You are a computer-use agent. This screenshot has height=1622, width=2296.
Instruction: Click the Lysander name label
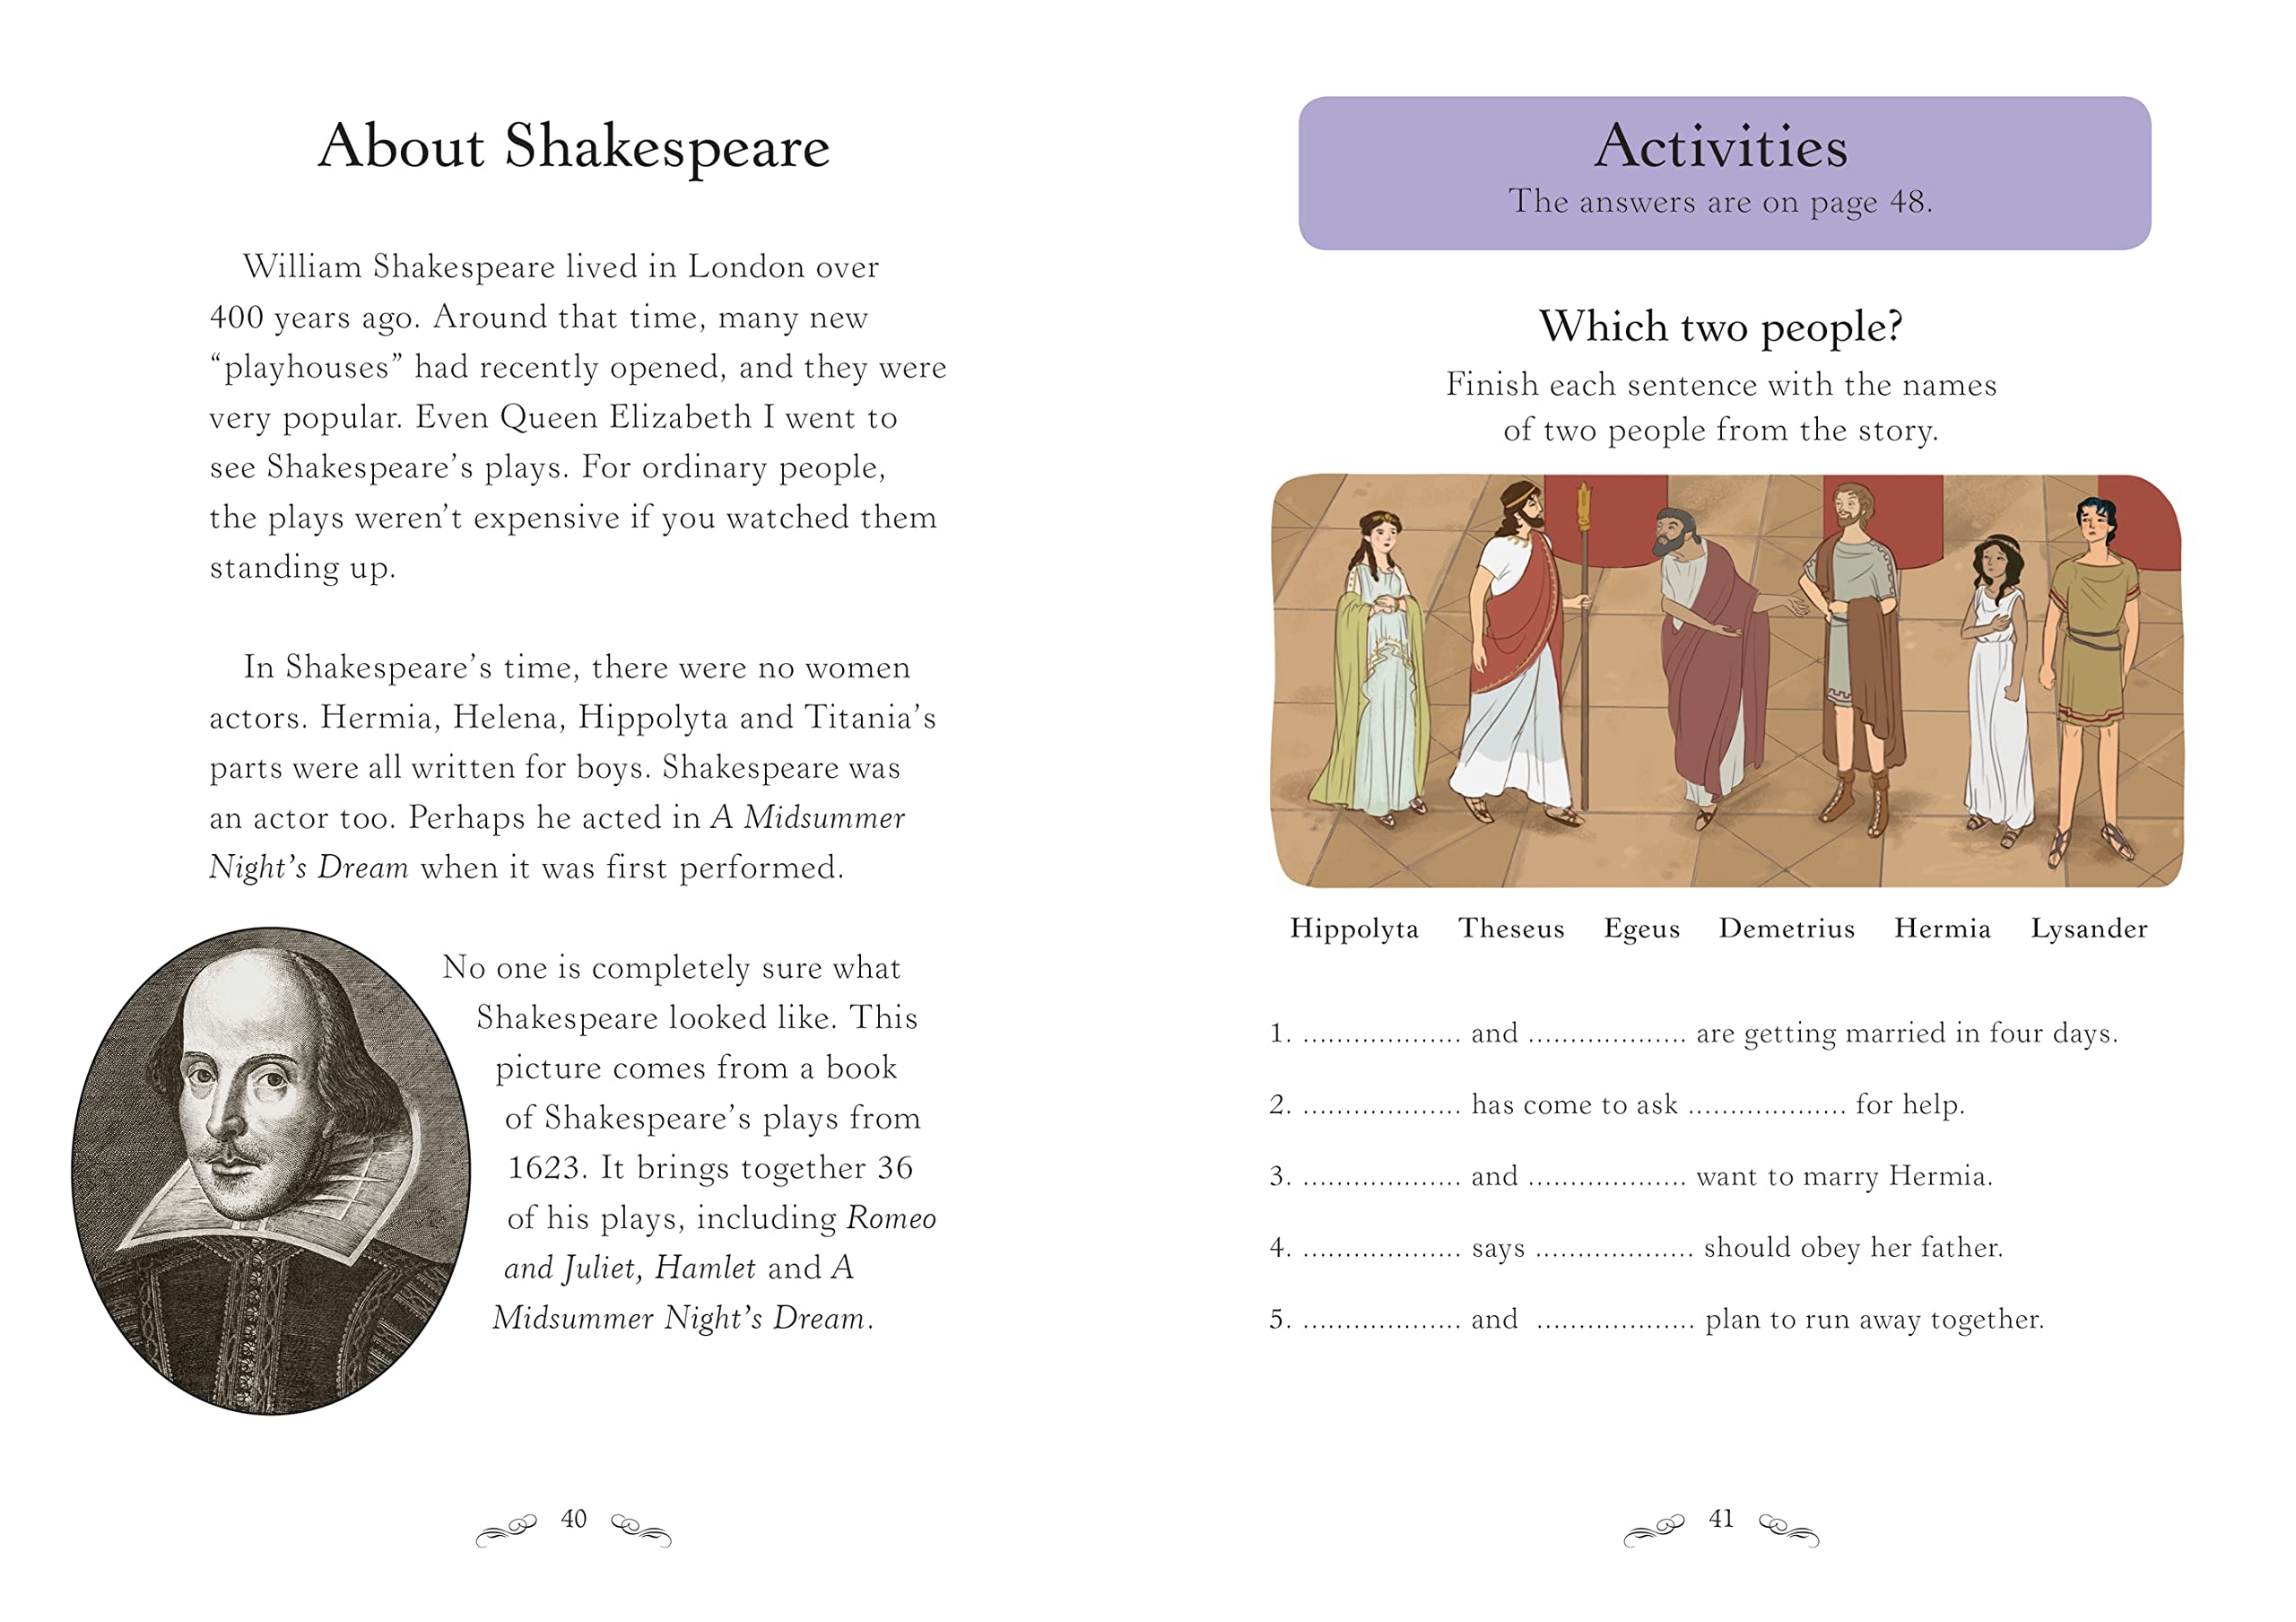click(2088, 929)
